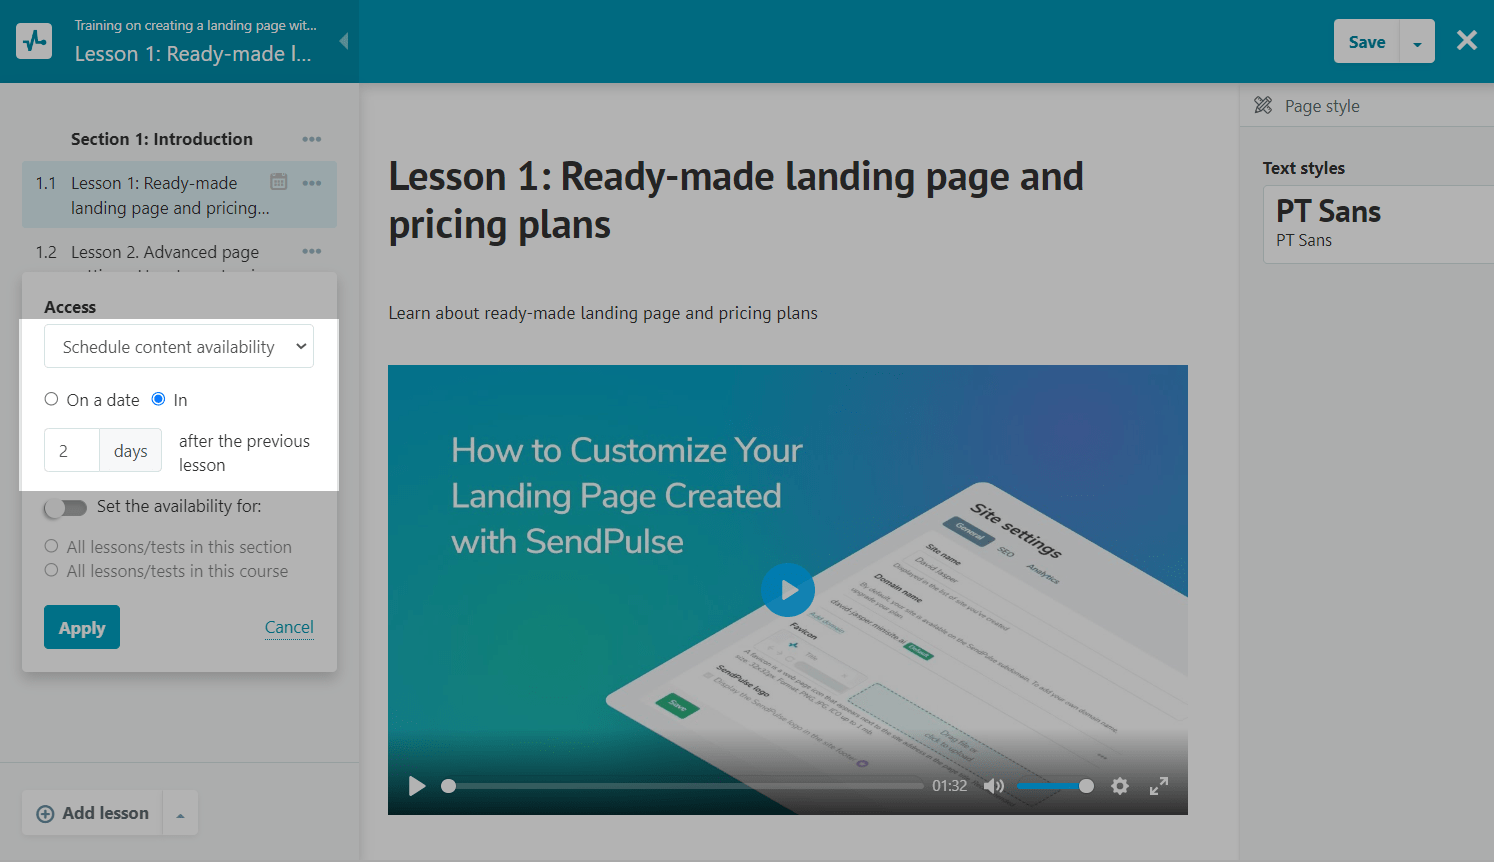Click the Text styles label
The height and width of the screenshot is (862, 1494).
(1303, 168)
